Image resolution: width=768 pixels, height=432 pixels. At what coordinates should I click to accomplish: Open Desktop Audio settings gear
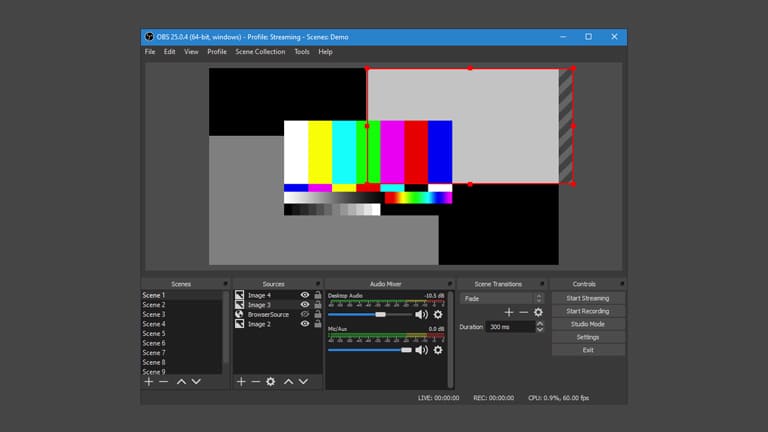click(x=438, y=314)
